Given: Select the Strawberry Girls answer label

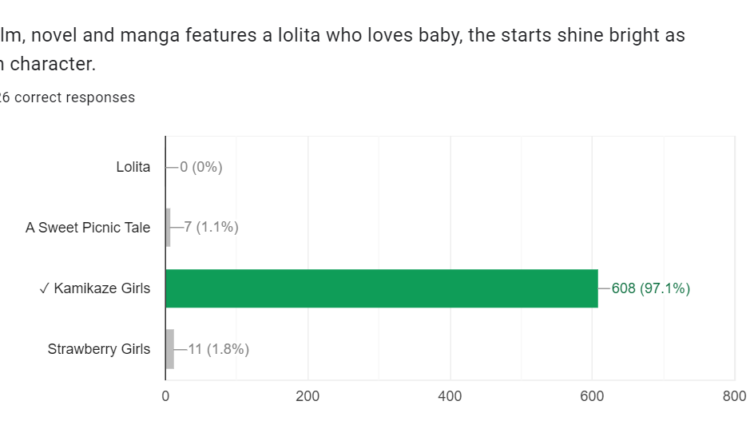Looking at the screenshot, I should coord(99,349).
